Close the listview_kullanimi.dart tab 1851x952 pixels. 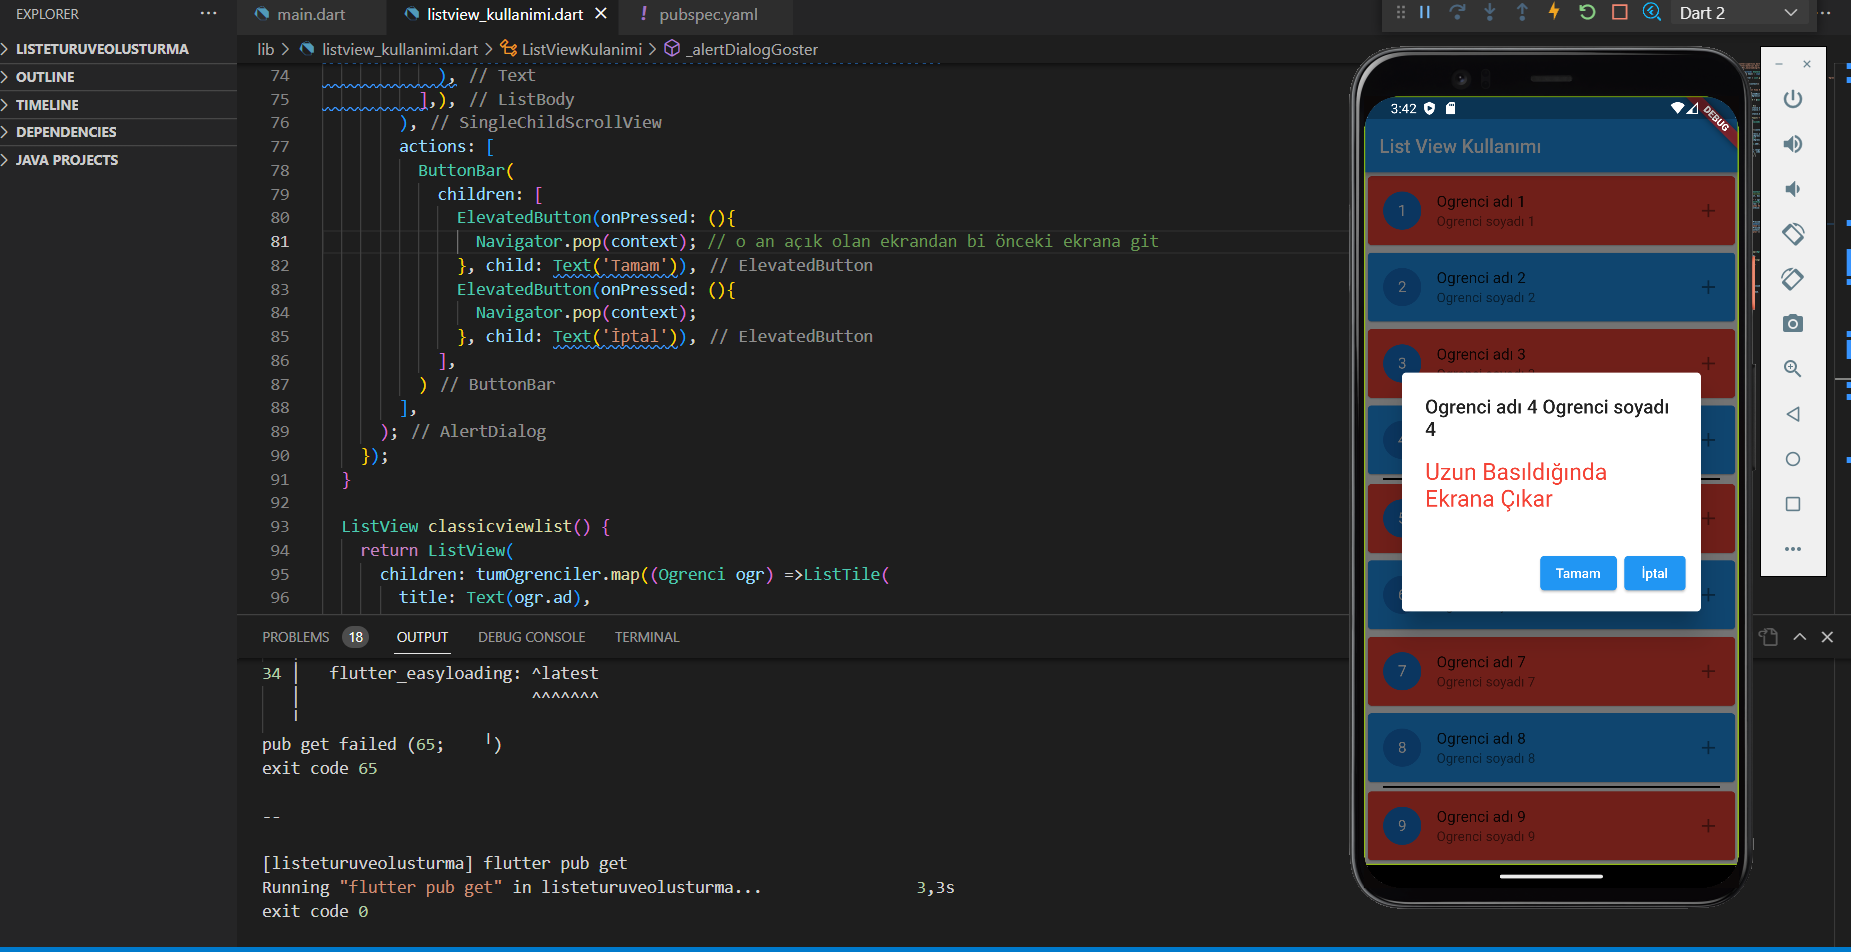pyautogui.click(x=601, y=14)
